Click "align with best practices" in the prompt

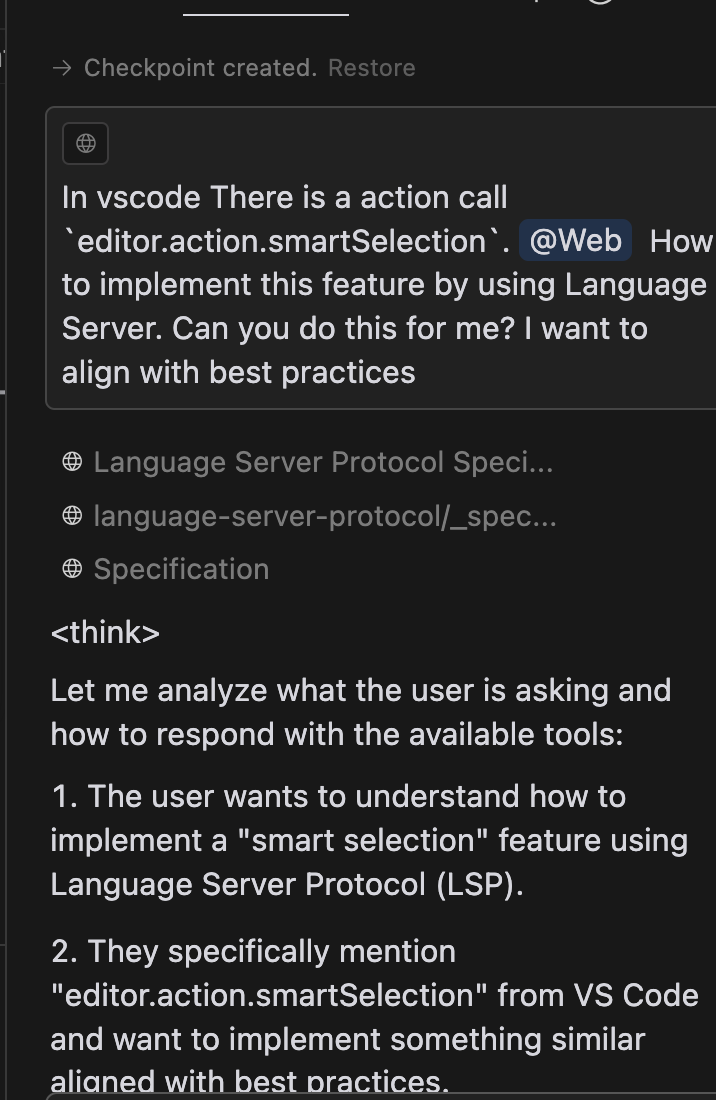click(238, 372)
